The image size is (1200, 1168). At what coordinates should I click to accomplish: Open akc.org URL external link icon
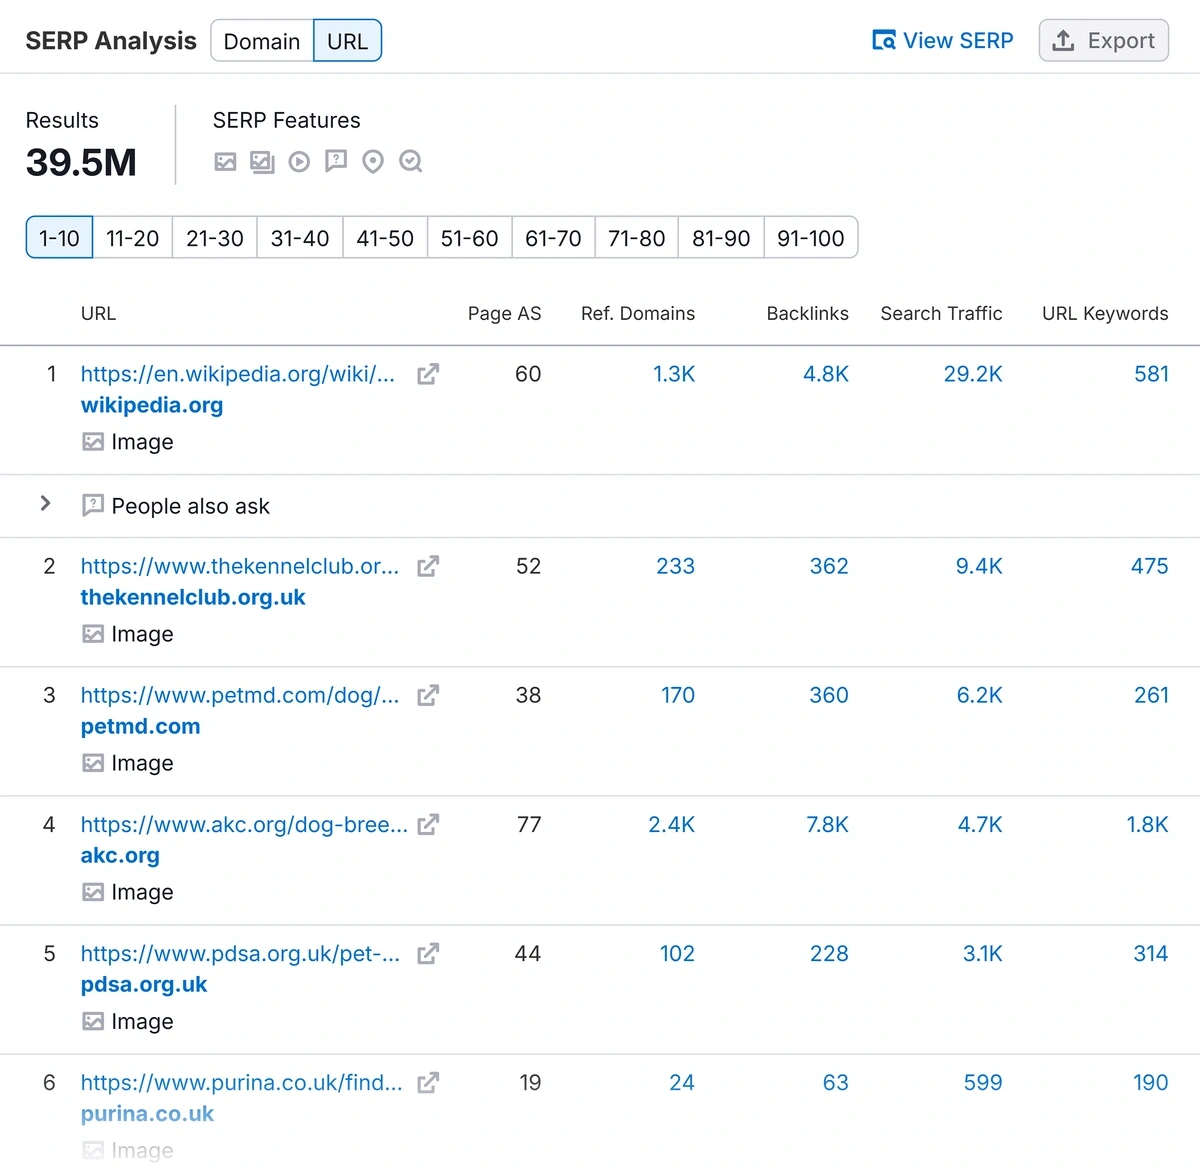pyautogui.click(x=428, y=824)
